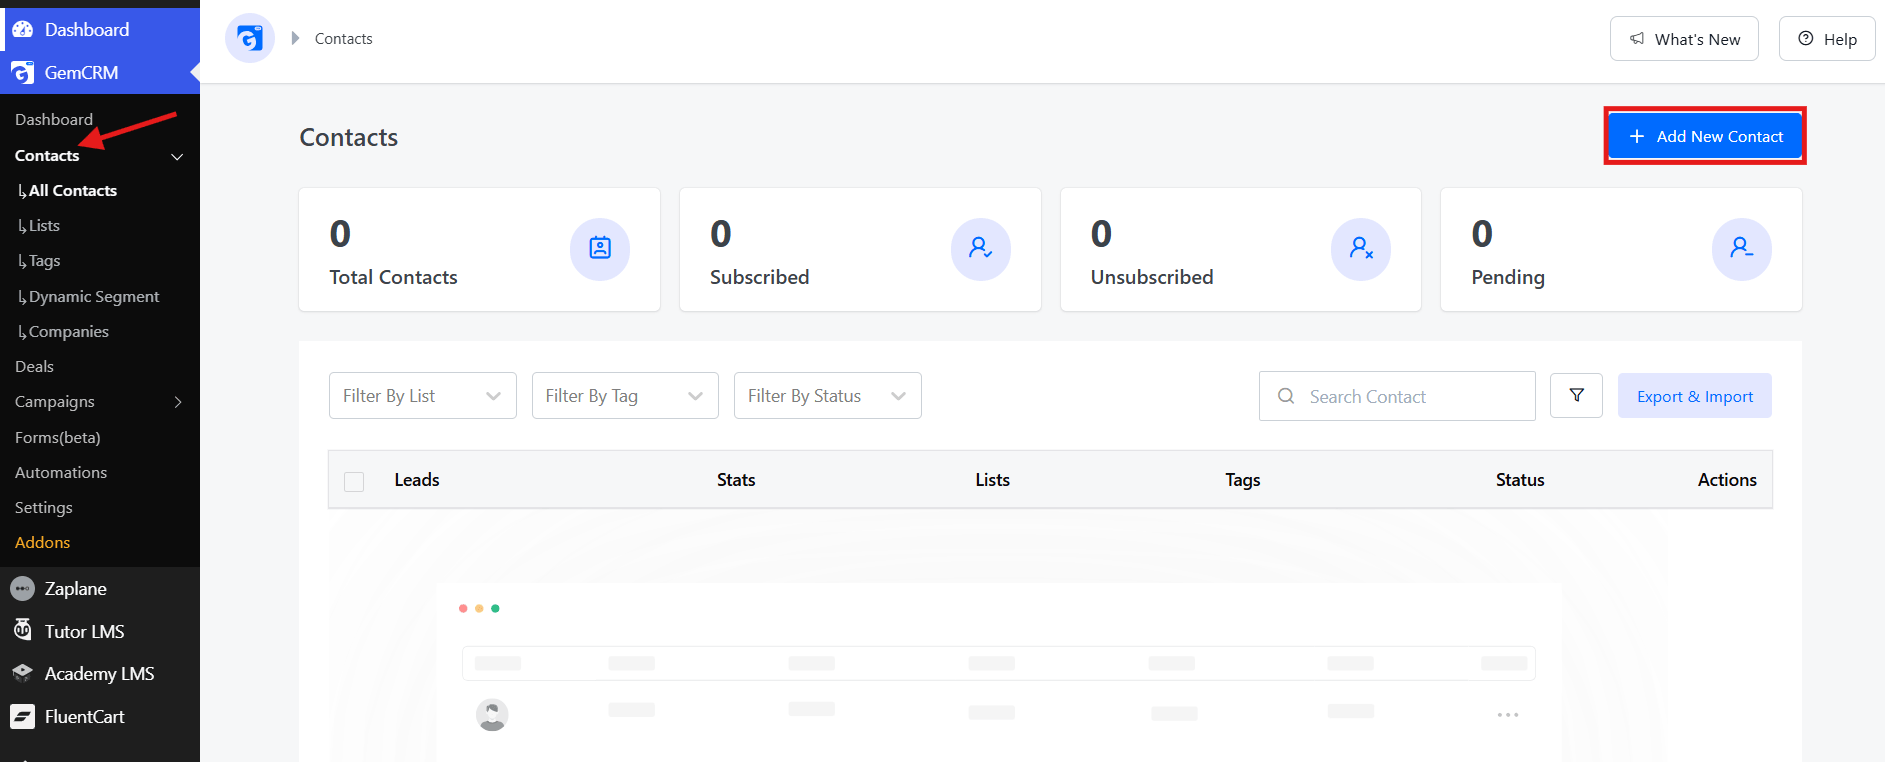1885x762 pixels.
Task: Collapse the Contacts submenu chevron
Action: click(177, 157)
